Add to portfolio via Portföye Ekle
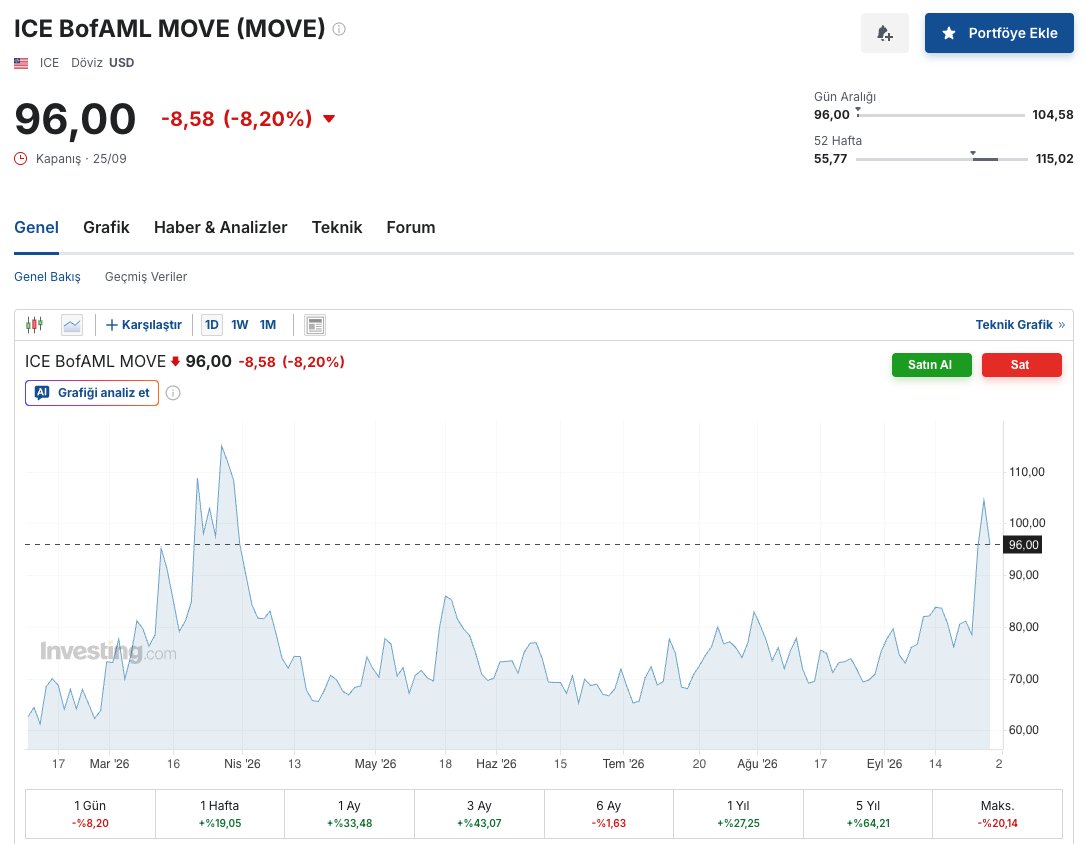1087x844 pixels. click(x=999, y=33)
